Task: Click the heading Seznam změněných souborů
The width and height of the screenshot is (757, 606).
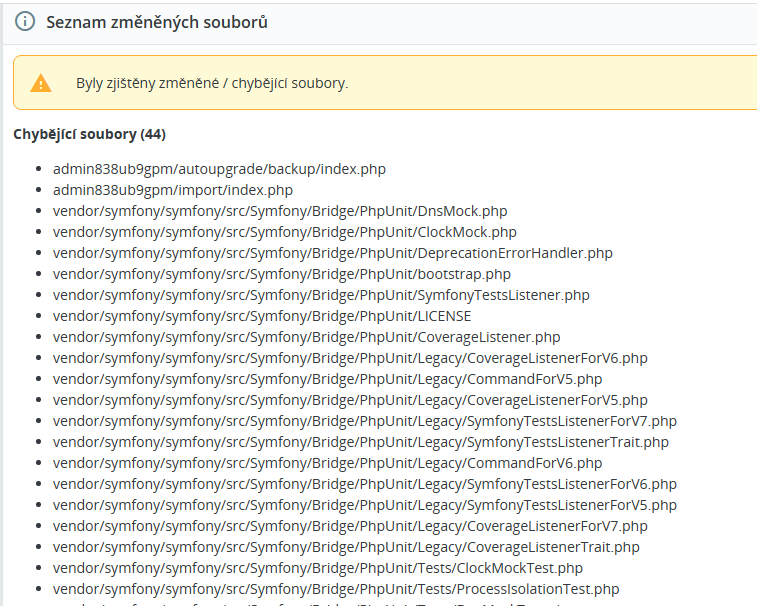Action: tap(157, 22)
